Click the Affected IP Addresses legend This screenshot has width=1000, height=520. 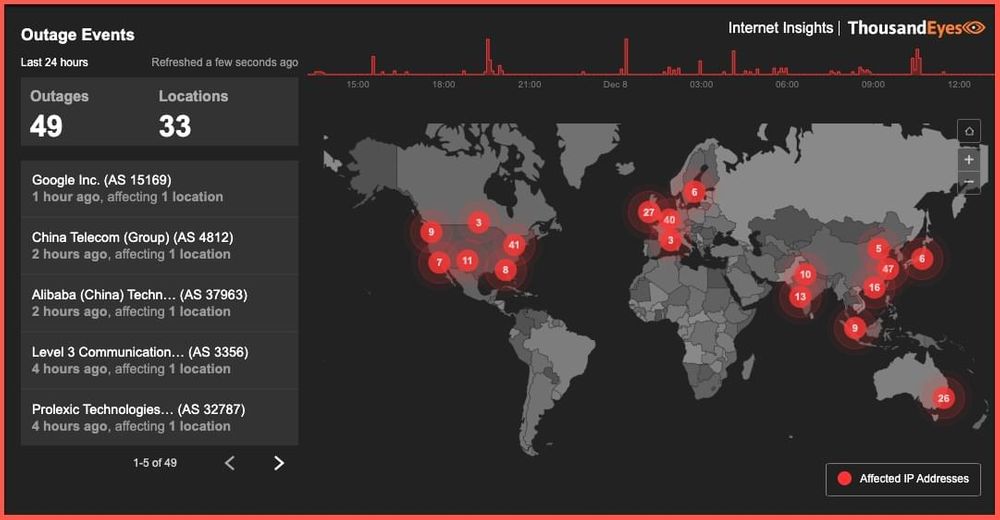(x=903, y=479)
